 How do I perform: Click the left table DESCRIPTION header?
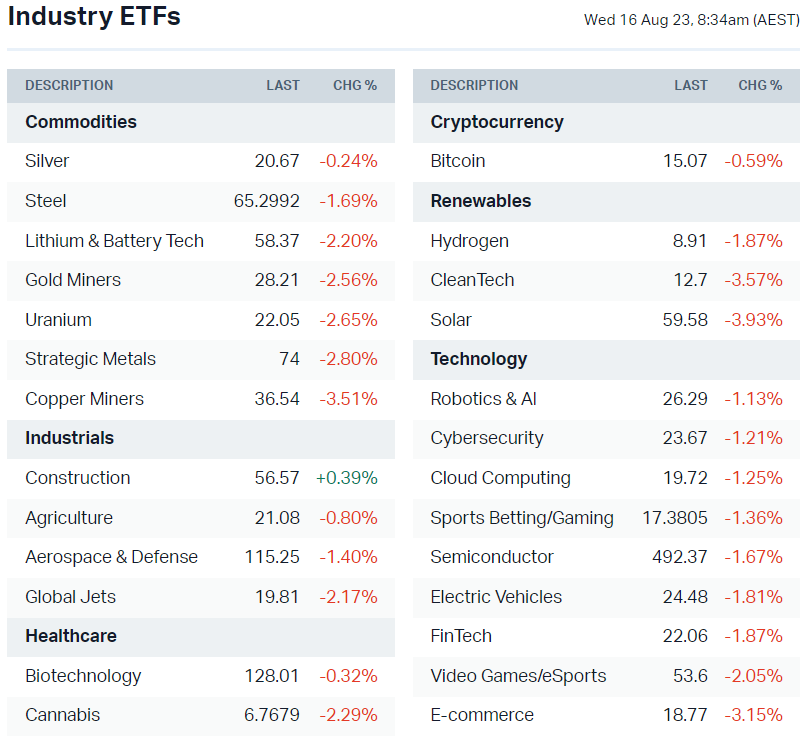[x=69, y=86]
